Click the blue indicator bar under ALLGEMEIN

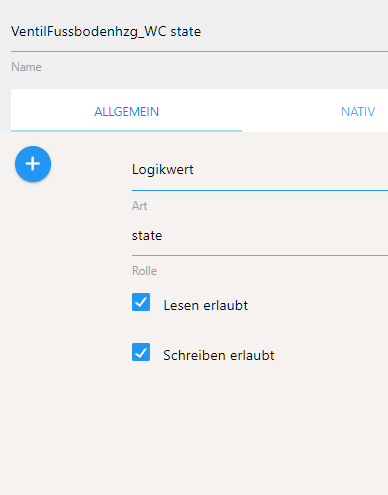[126, 131]
